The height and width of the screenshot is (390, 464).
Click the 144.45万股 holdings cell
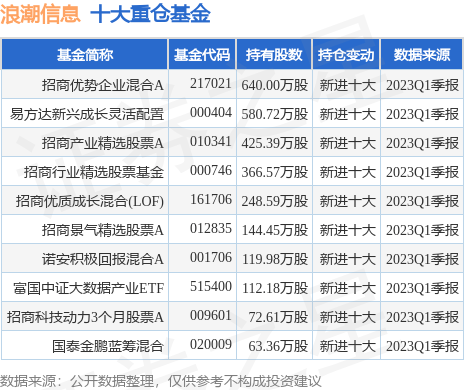(275, 230)
